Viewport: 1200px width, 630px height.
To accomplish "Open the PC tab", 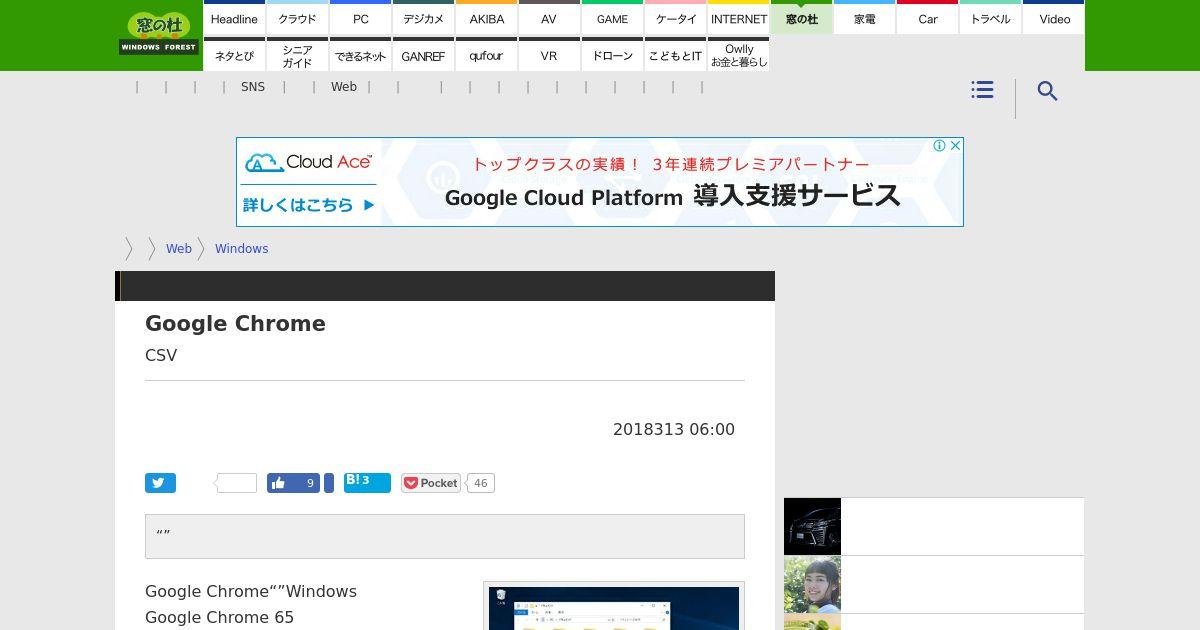I will point(360,18).
